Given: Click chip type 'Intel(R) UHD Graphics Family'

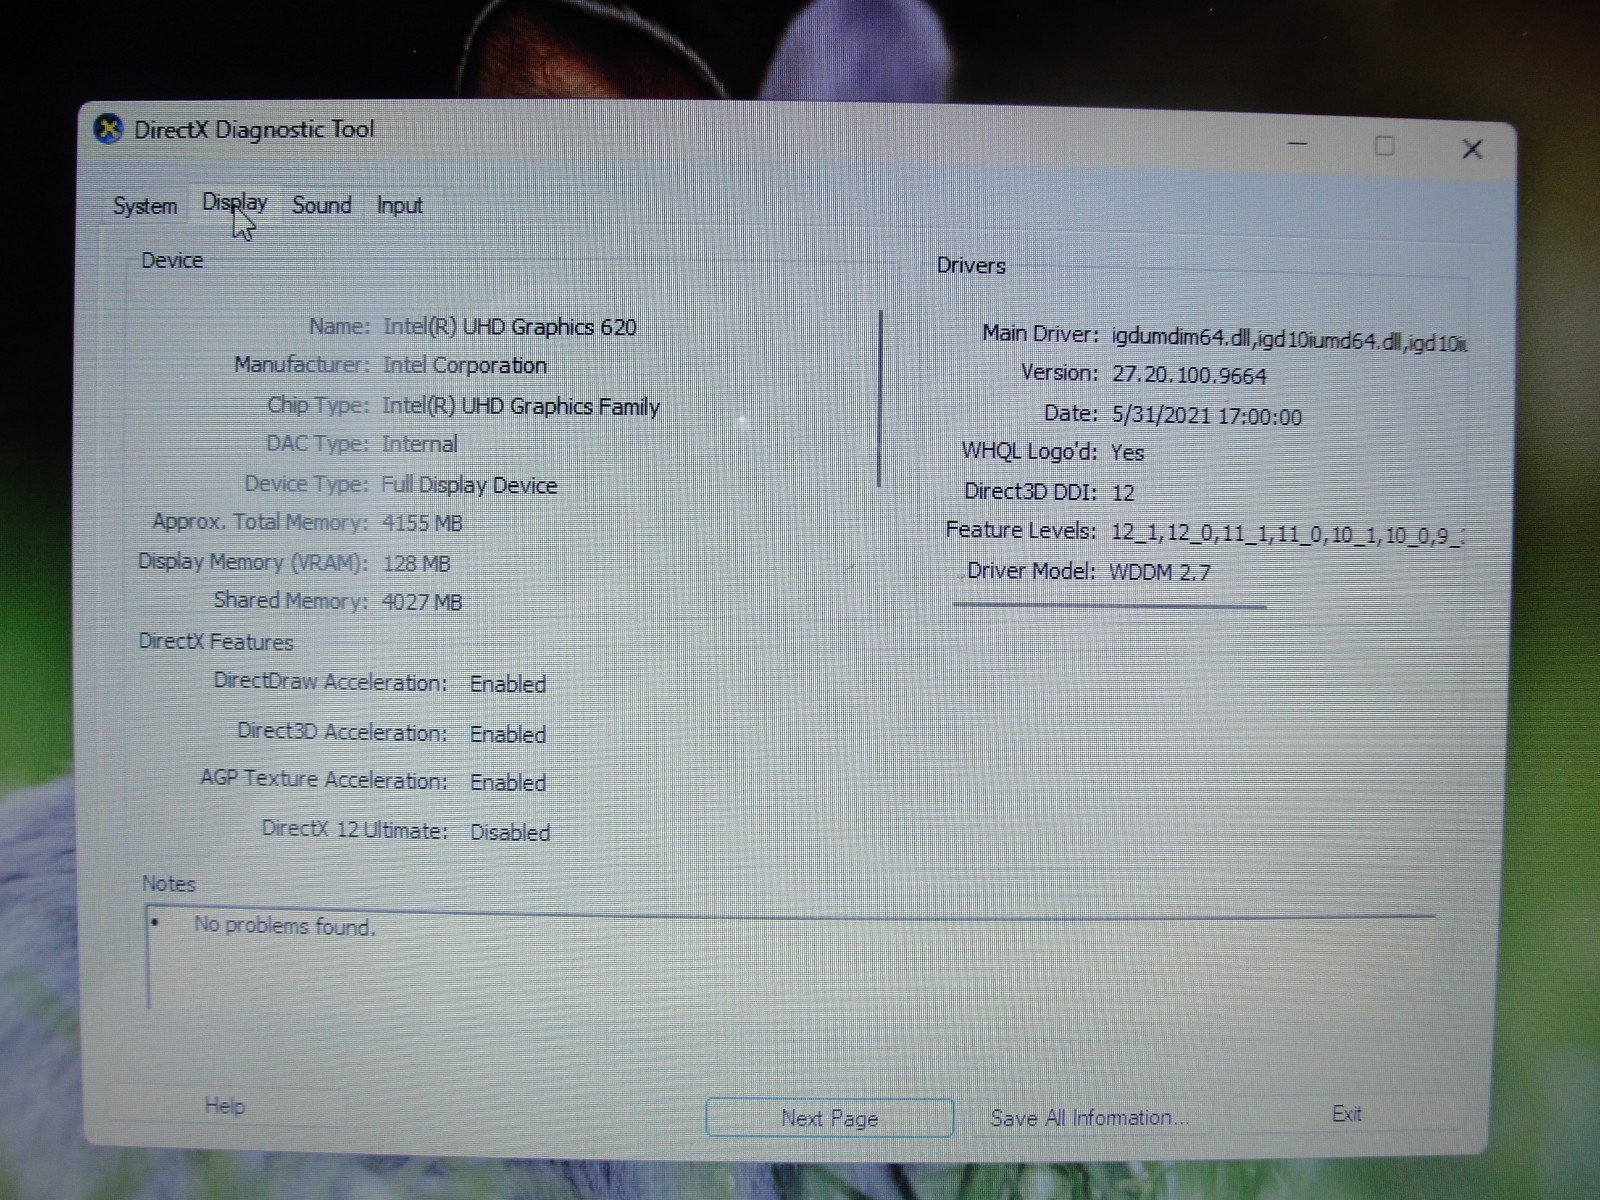Looking at the screenshot, I should 521,406.
